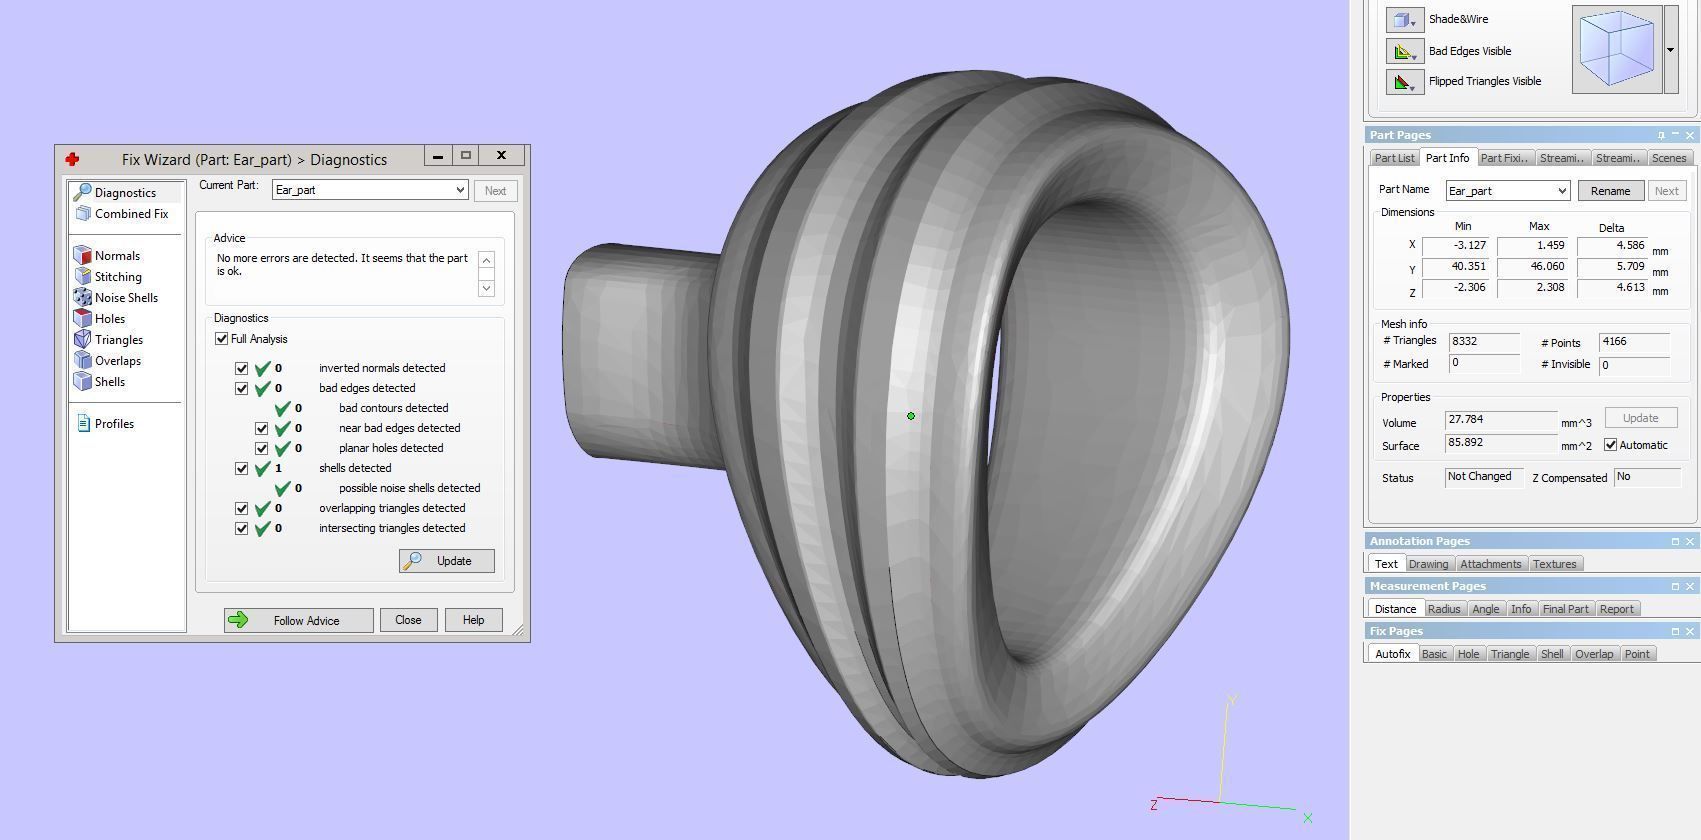Screen dimensions: 1701x840
Task: Select the Stitching tool in Fix Wizard
Action: (x=83, y=277)
